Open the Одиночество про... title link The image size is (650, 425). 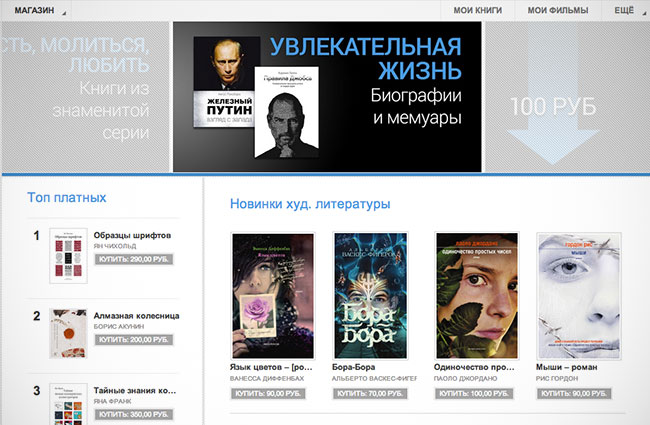tap(474, 367)
